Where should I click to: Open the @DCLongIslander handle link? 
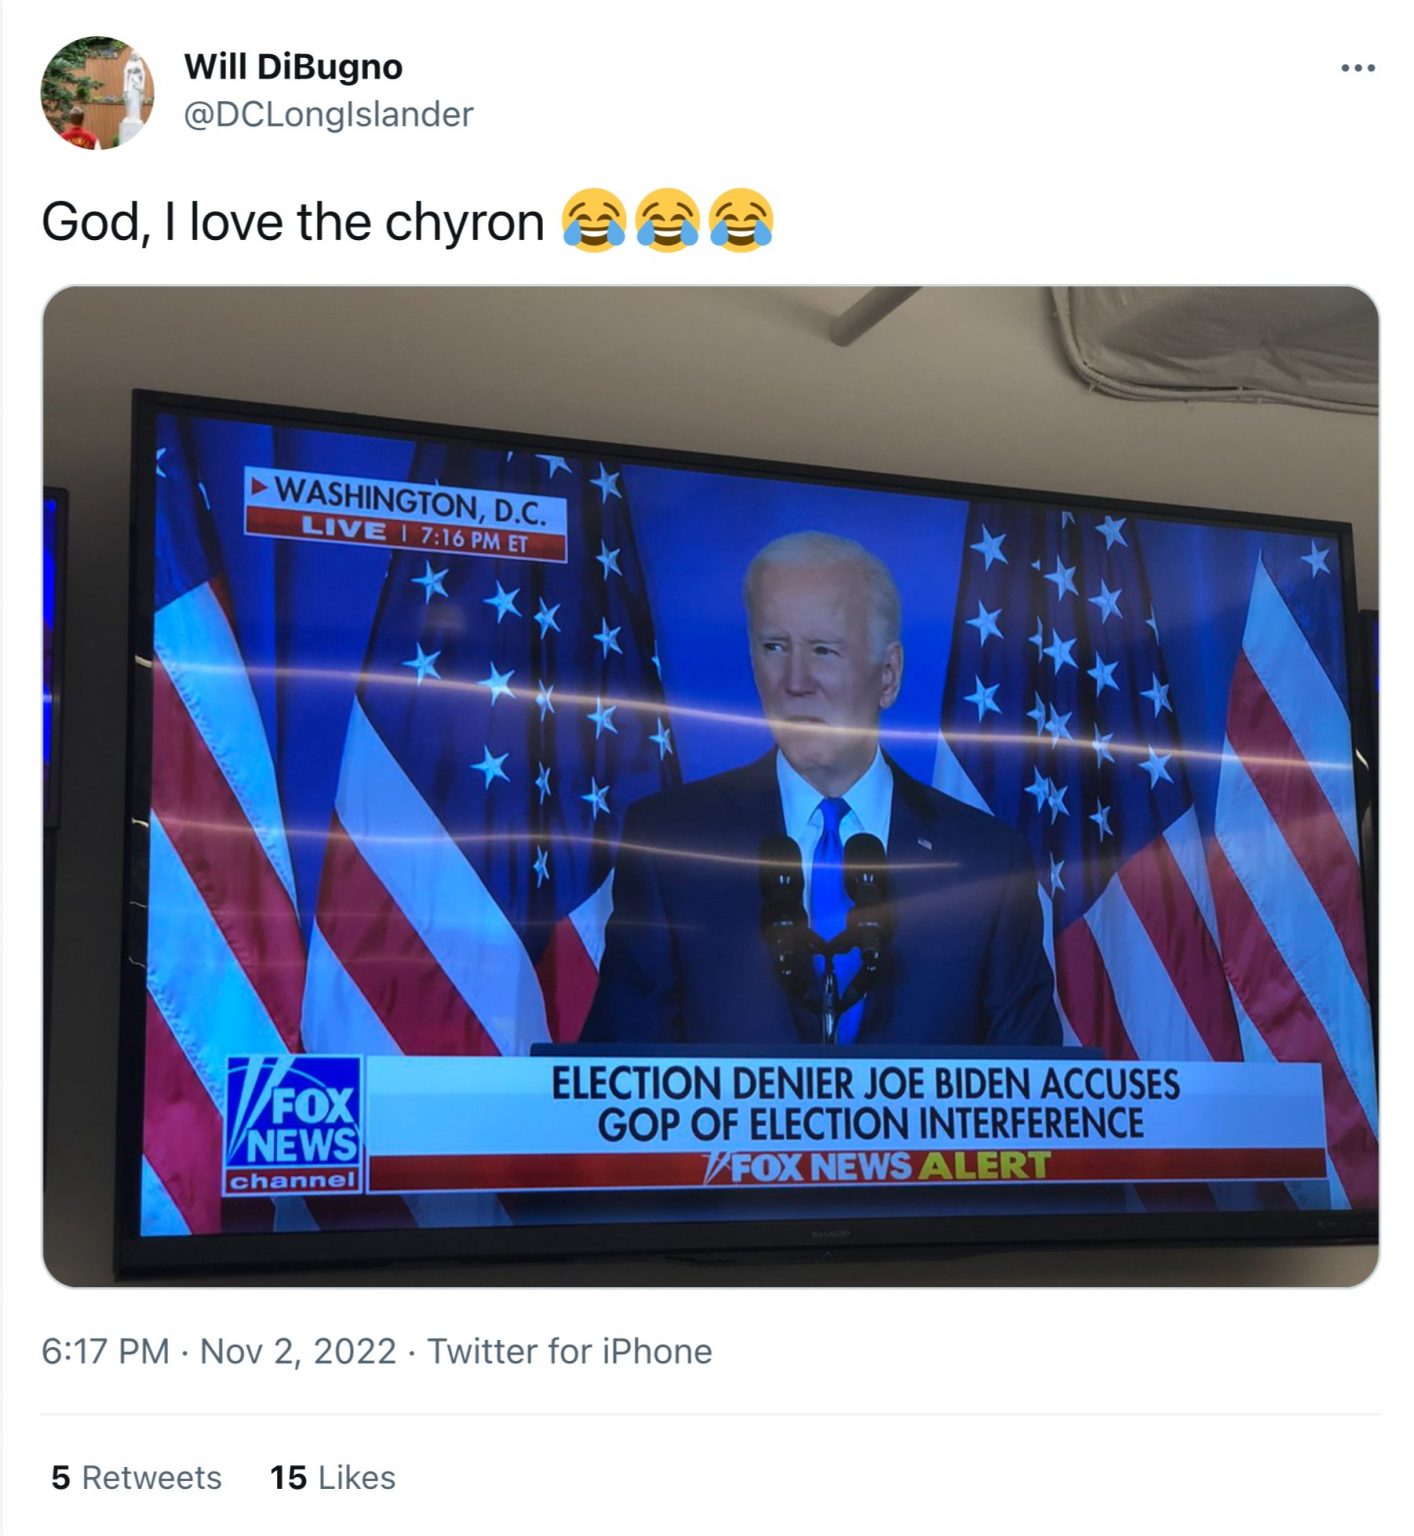pos(328,114)
